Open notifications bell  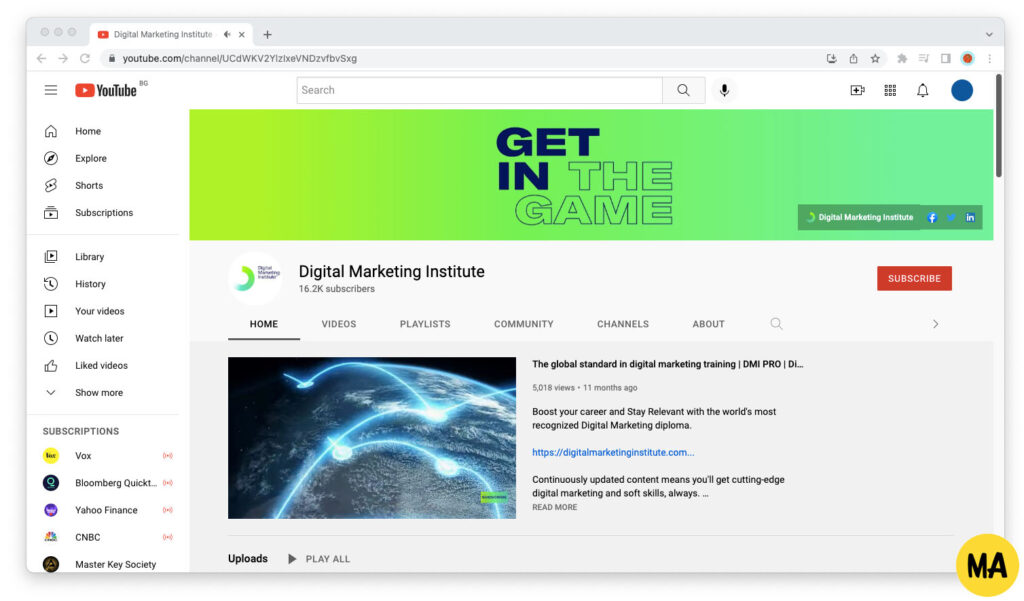pos(923,90)
